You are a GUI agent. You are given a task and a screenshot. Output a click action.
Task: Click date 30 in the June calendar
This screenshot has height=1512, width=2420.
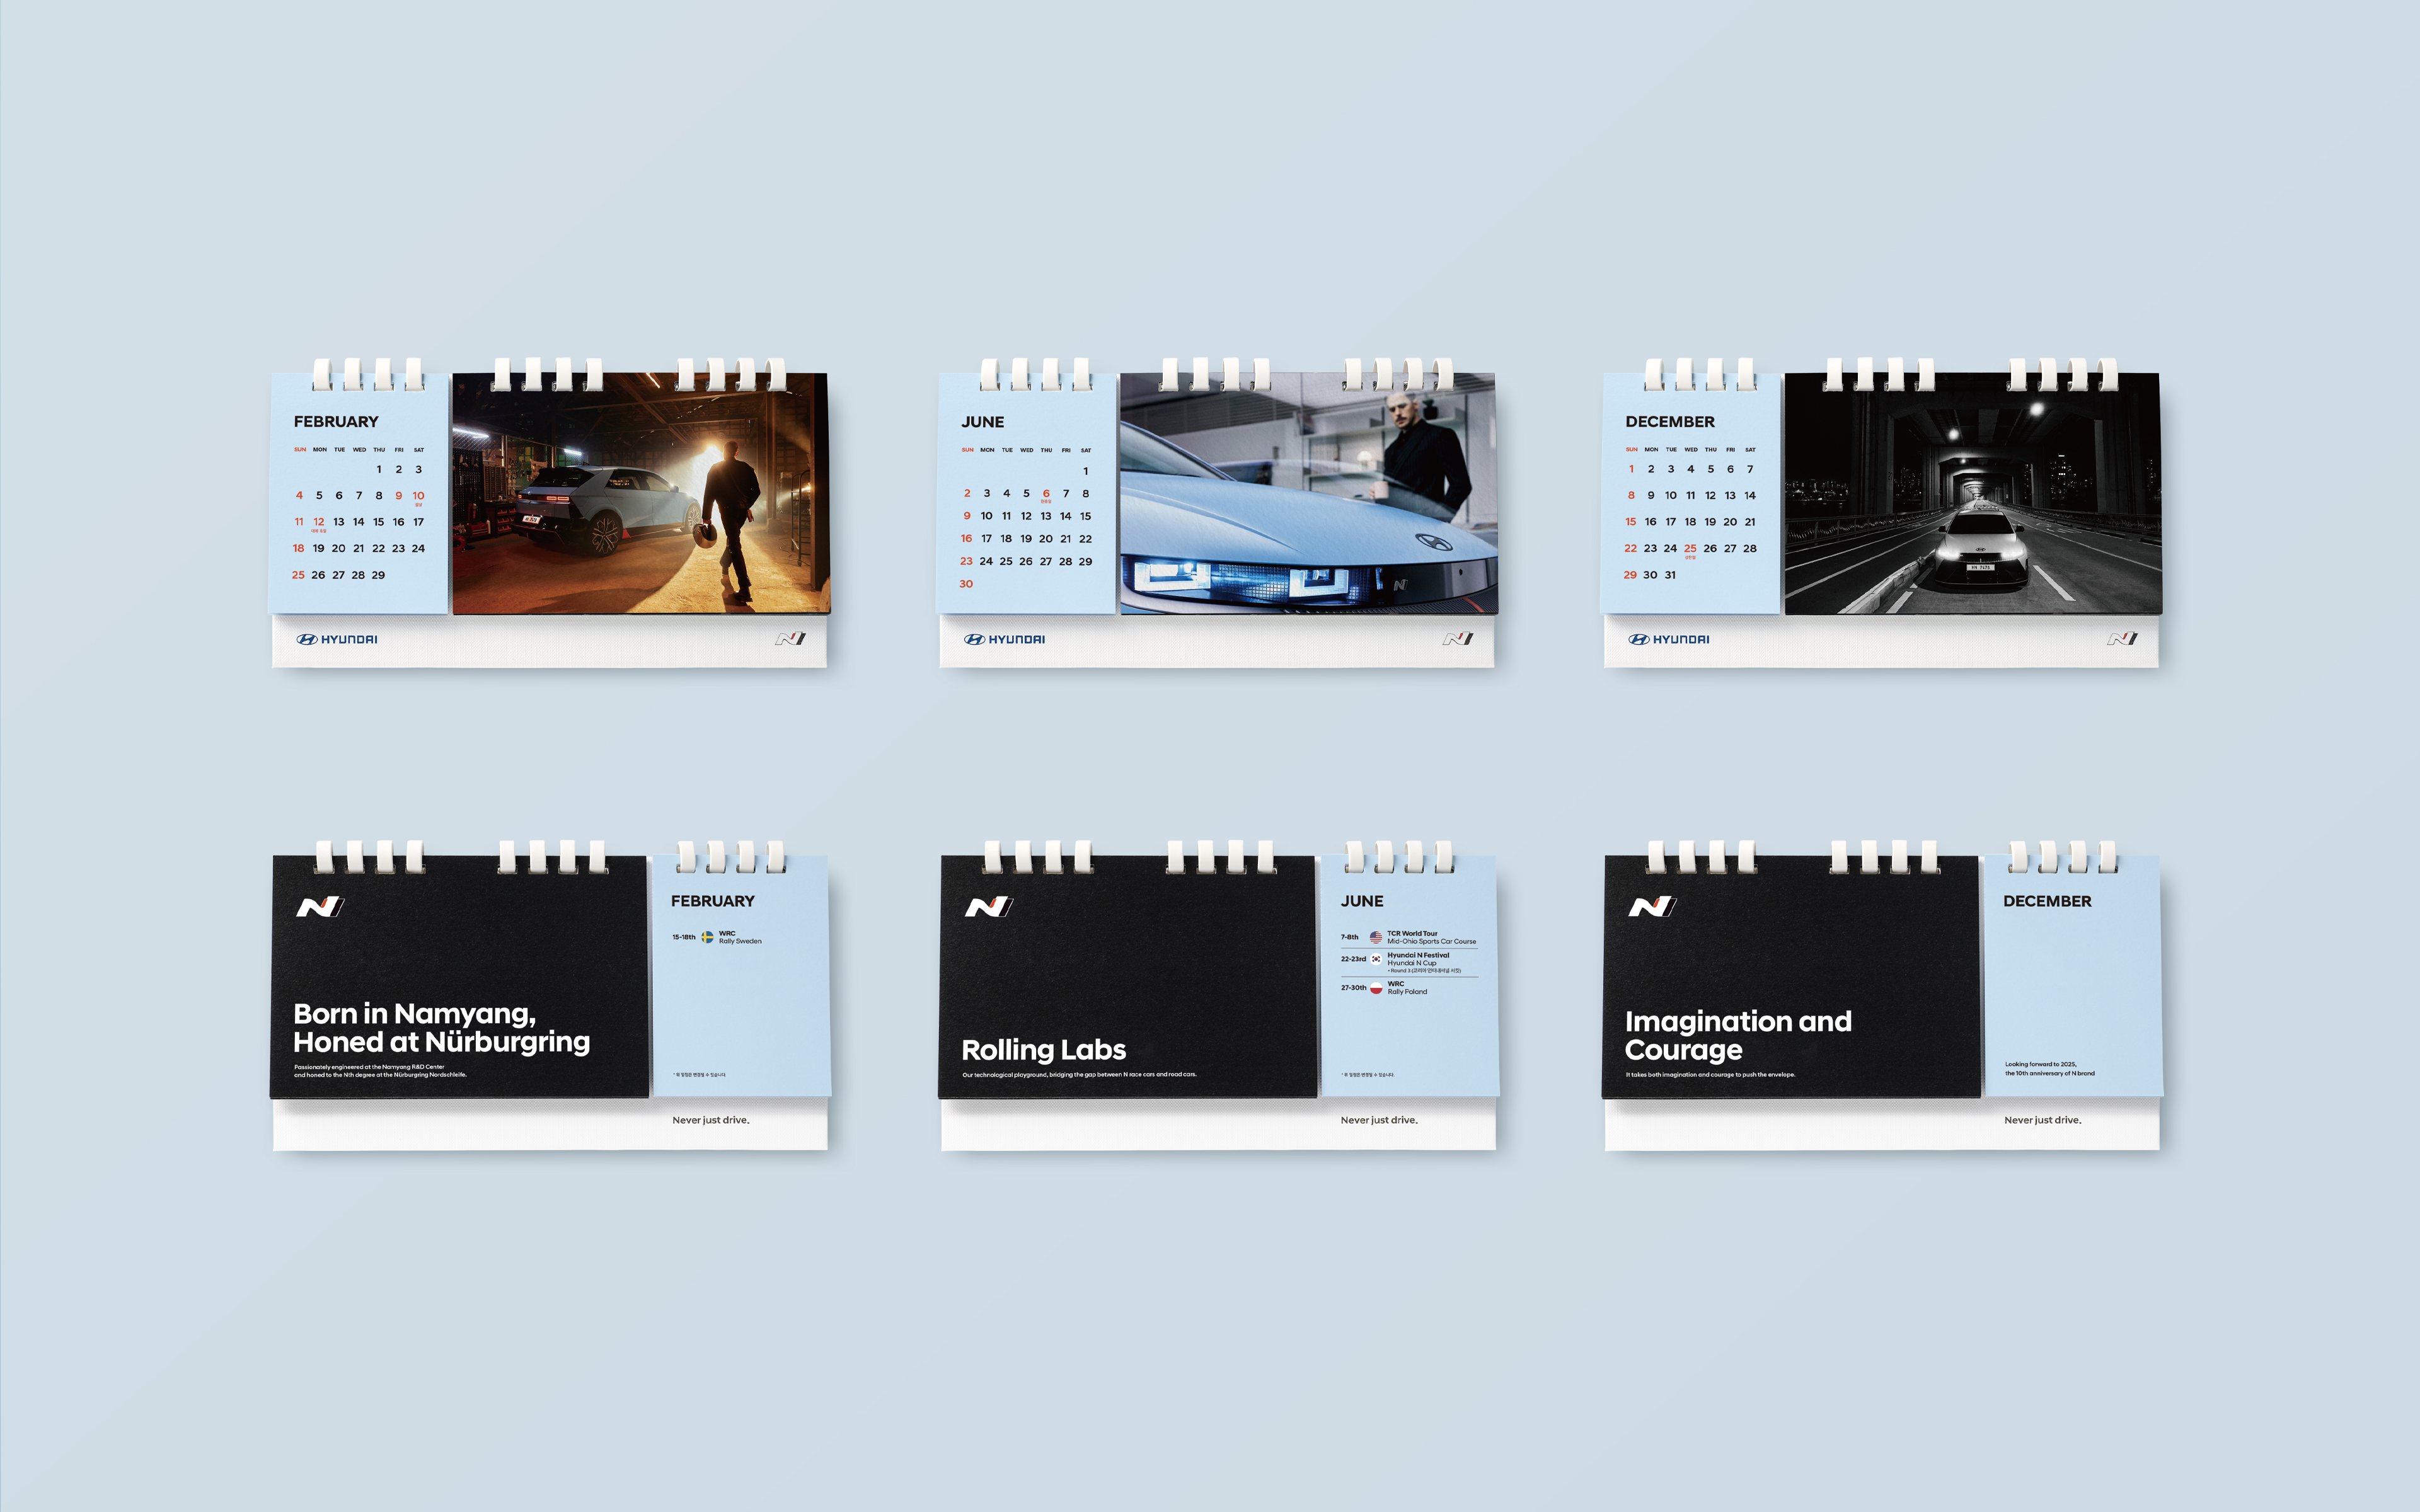click(x=966, y=584)
